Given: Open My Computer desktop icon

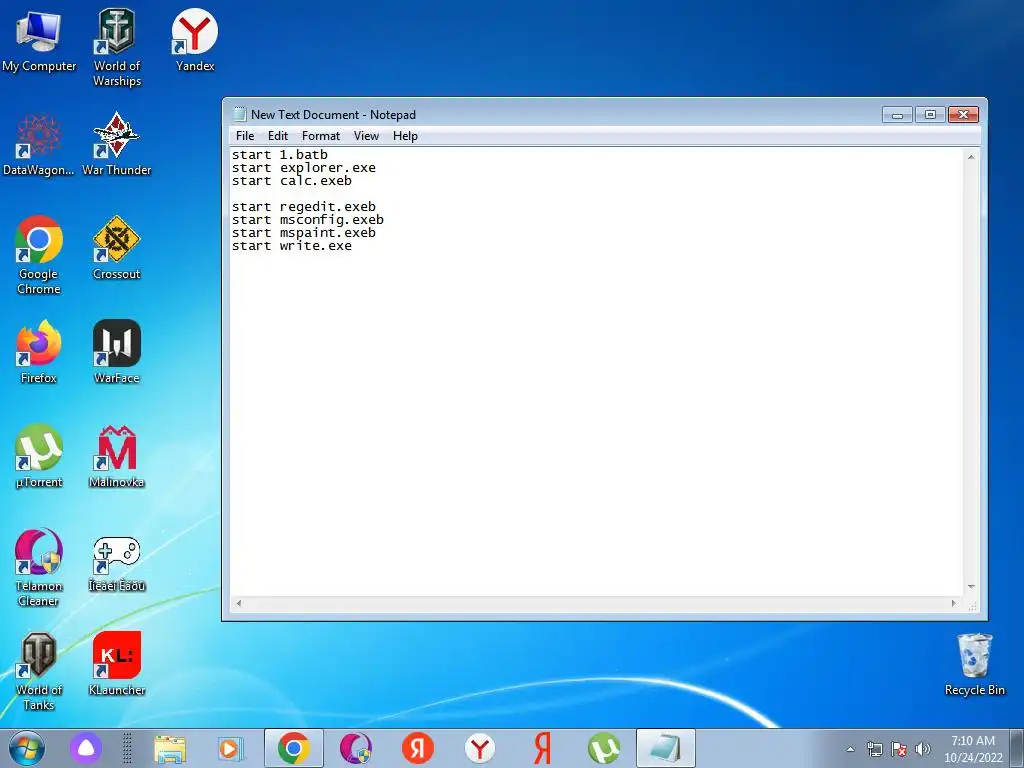Looking at the screenshot, I should (x=39, y=40).
